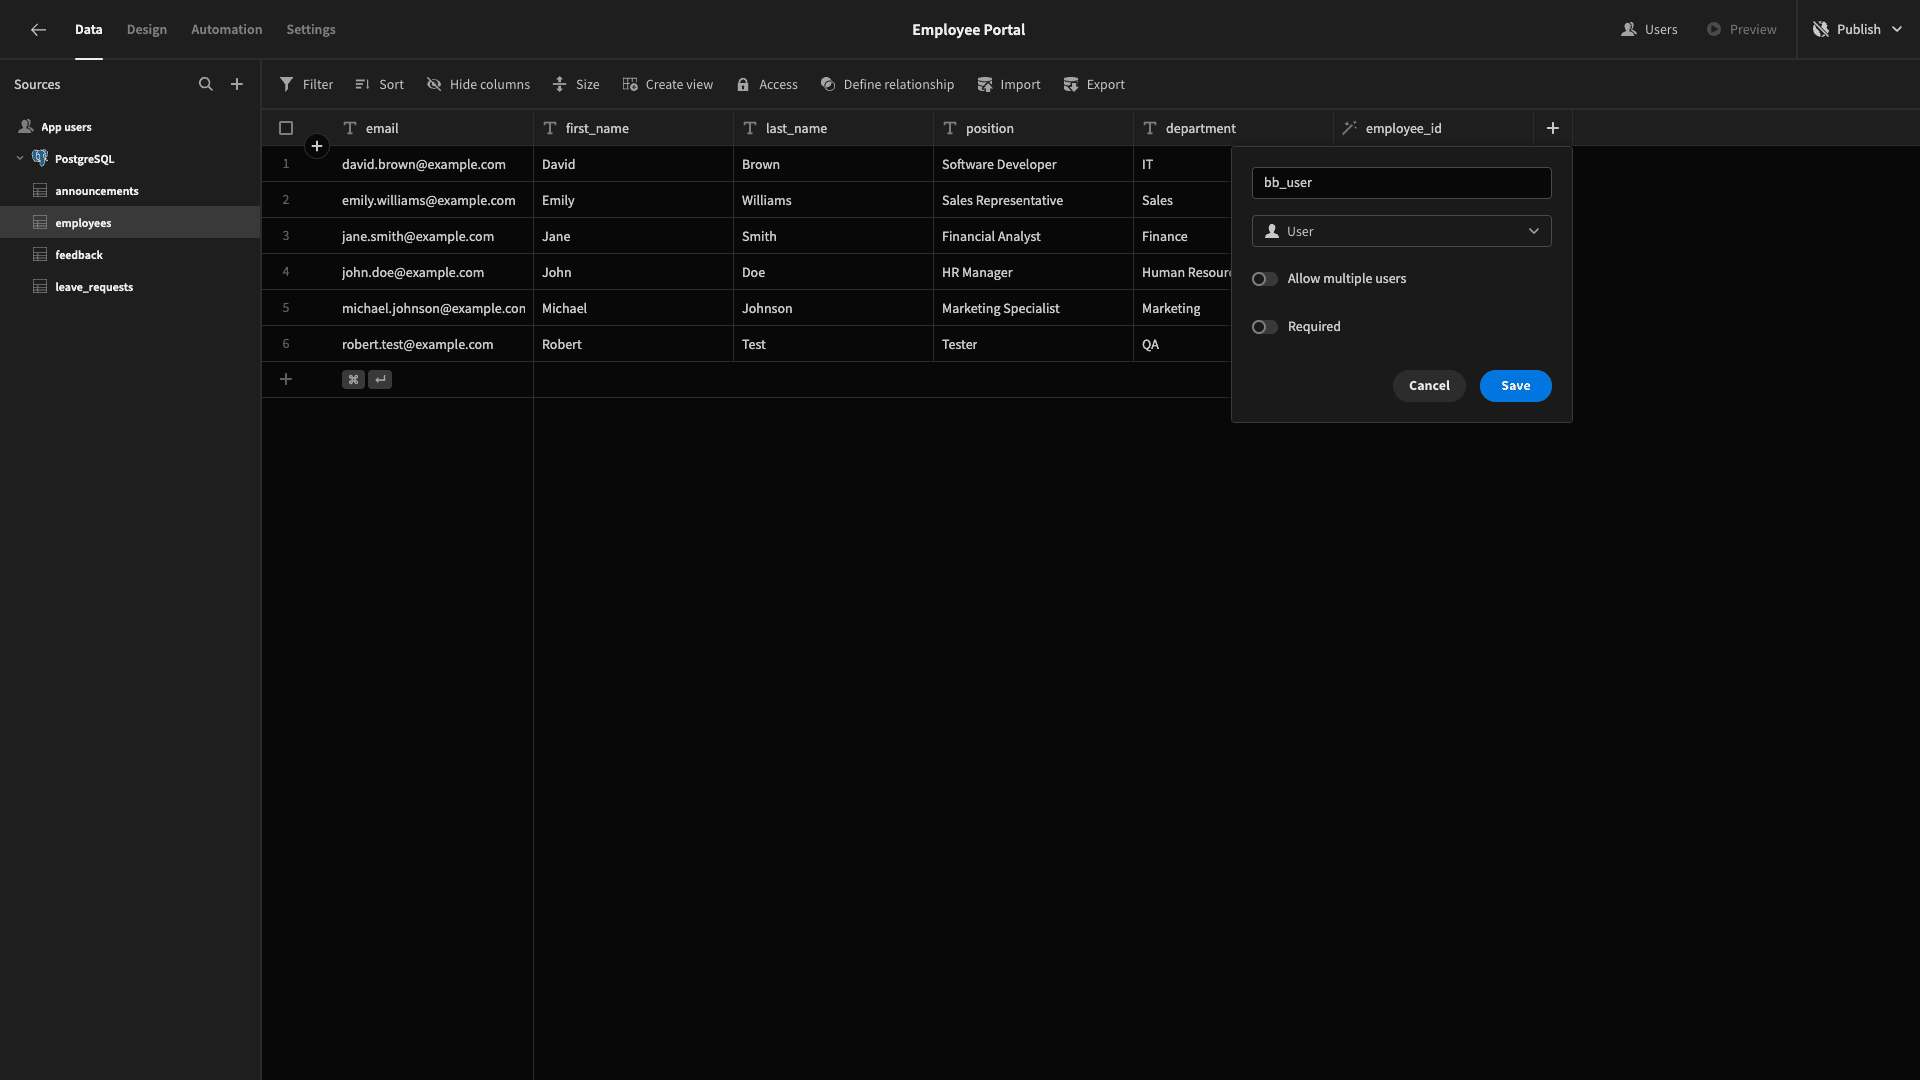
Task: Click the employee_id column header
Action: pyautogui.click(x=1433, y=128)
